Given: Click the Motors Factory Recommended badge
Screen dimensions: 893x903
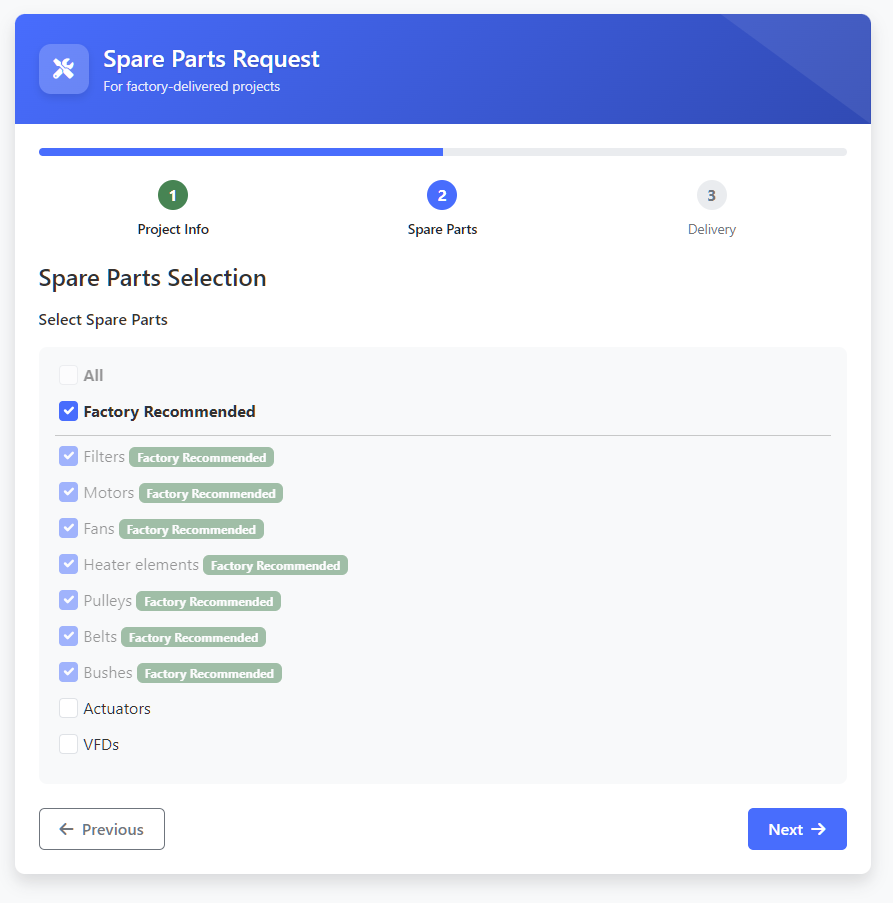Looking at the screenshot, I should [211, 494].
